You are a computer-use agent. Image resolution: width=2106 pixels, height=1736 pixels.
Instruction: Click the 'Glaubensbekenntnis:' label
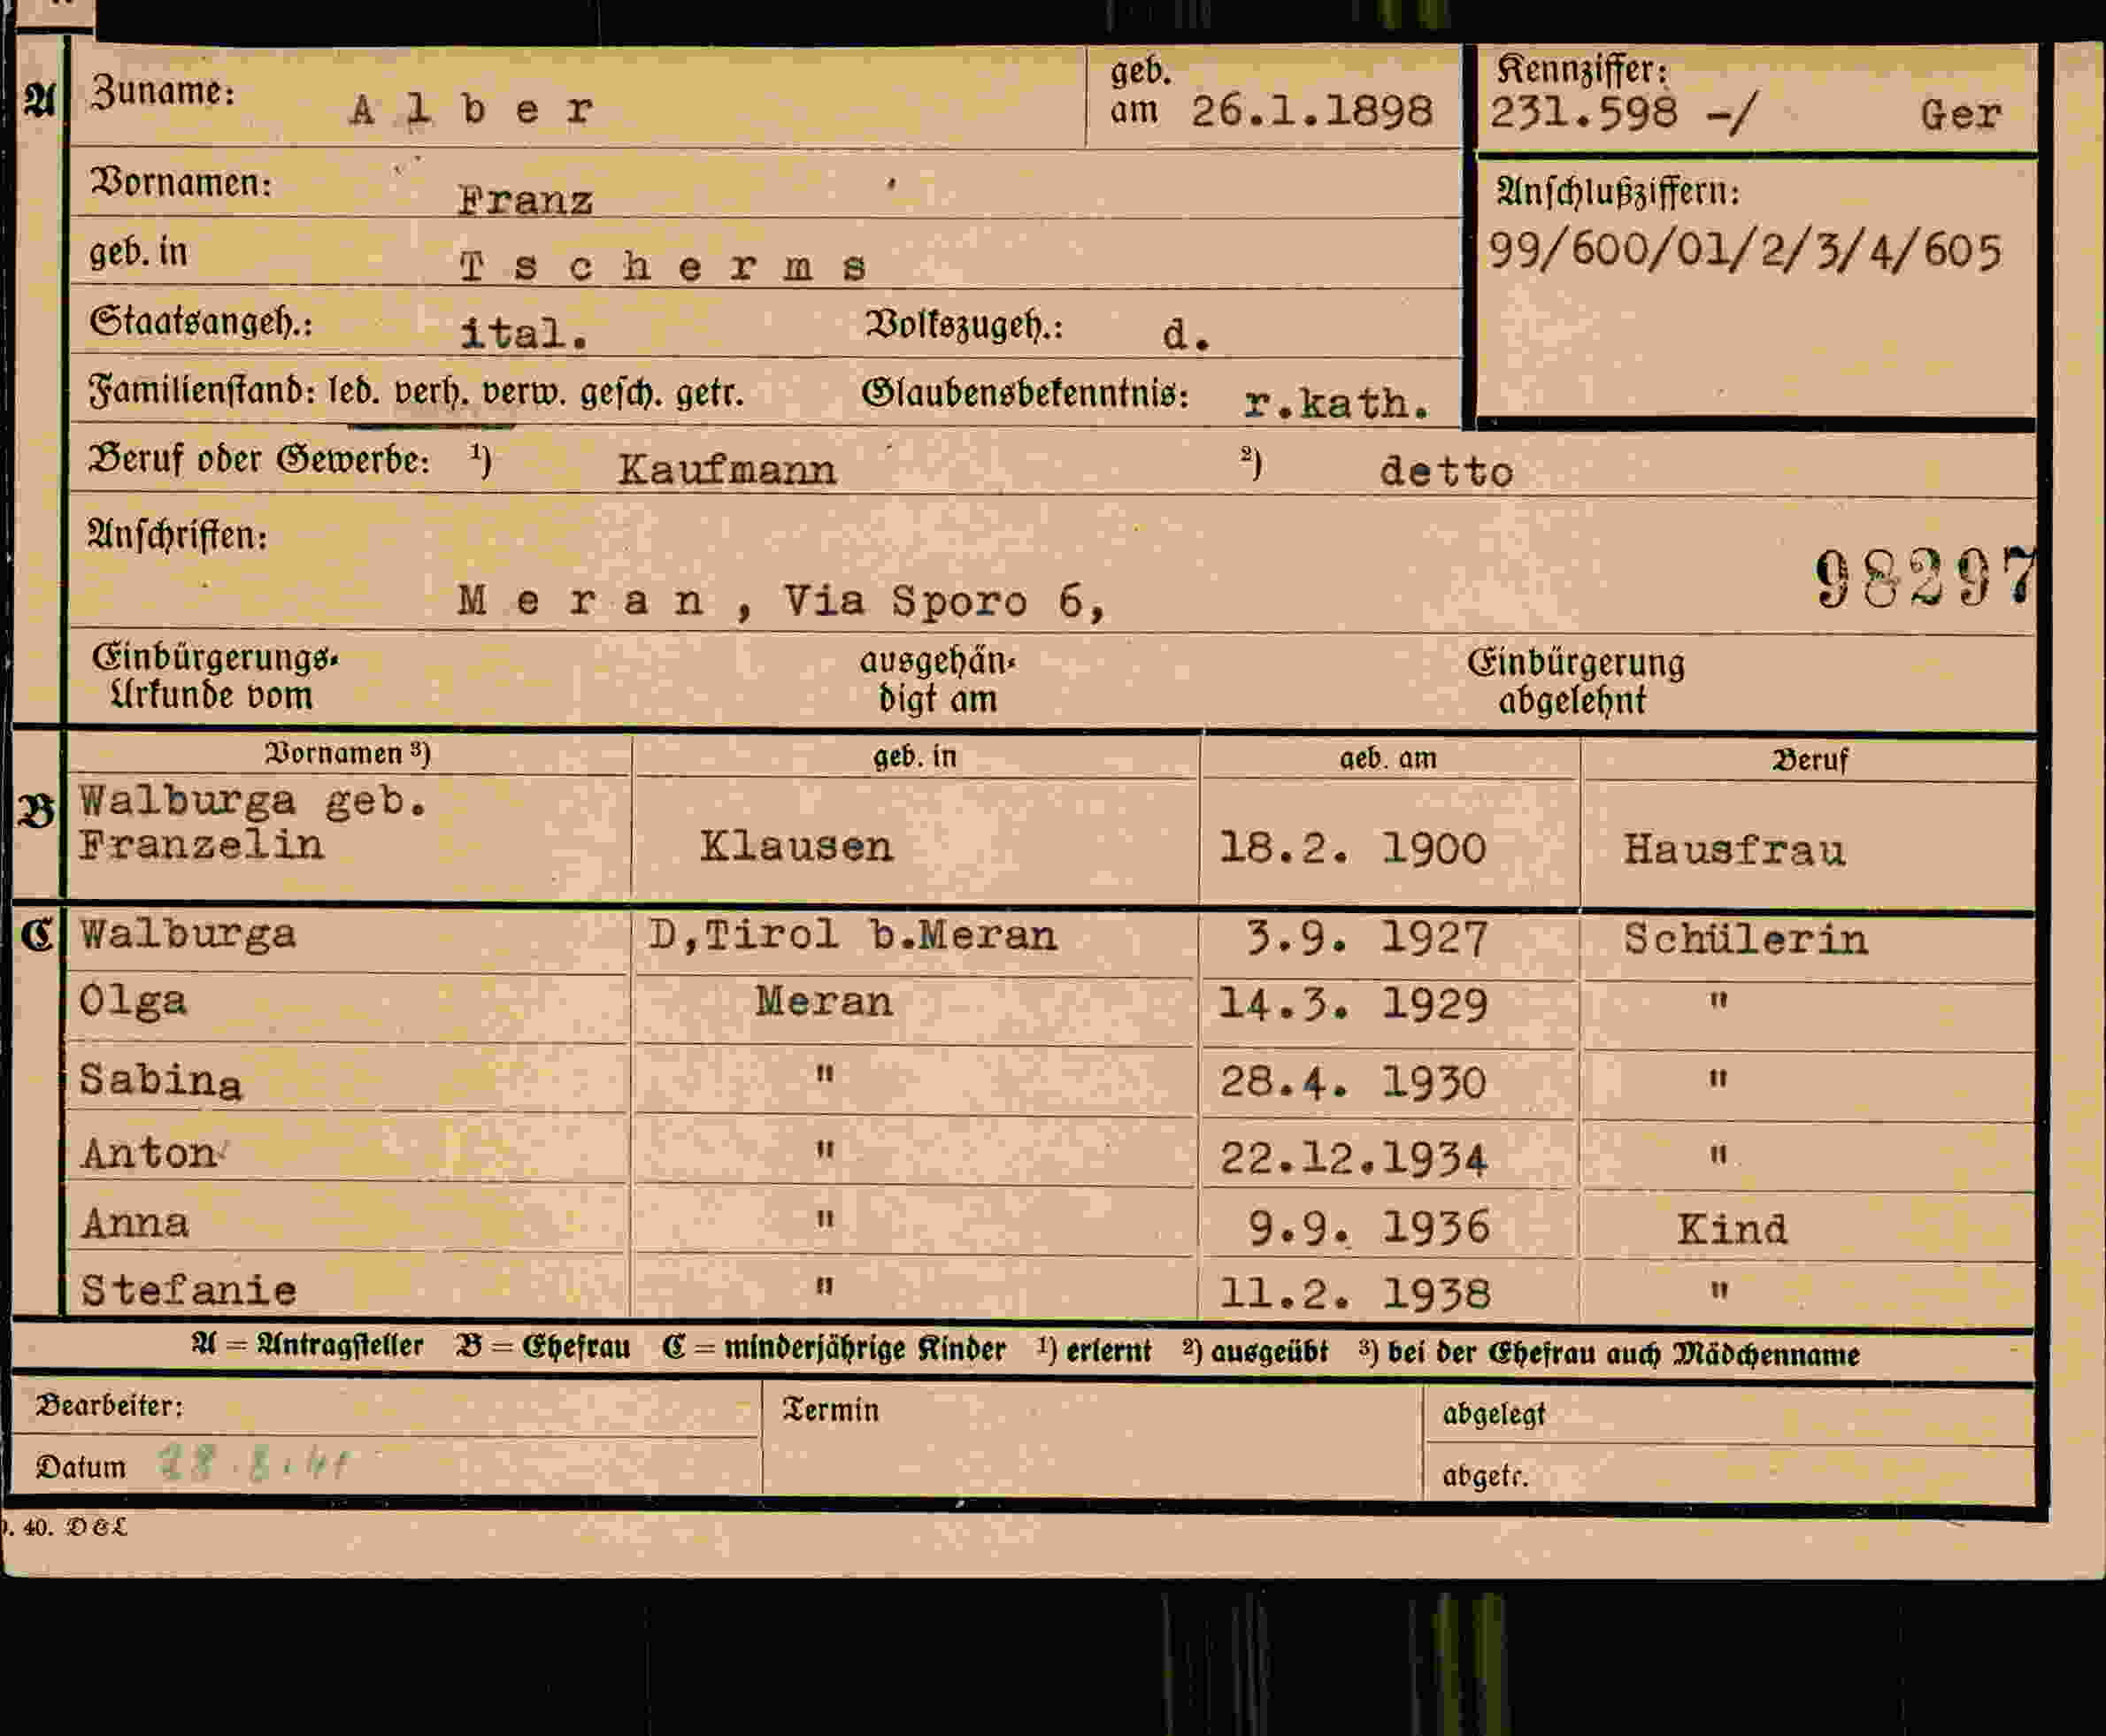click(1025, 394)
